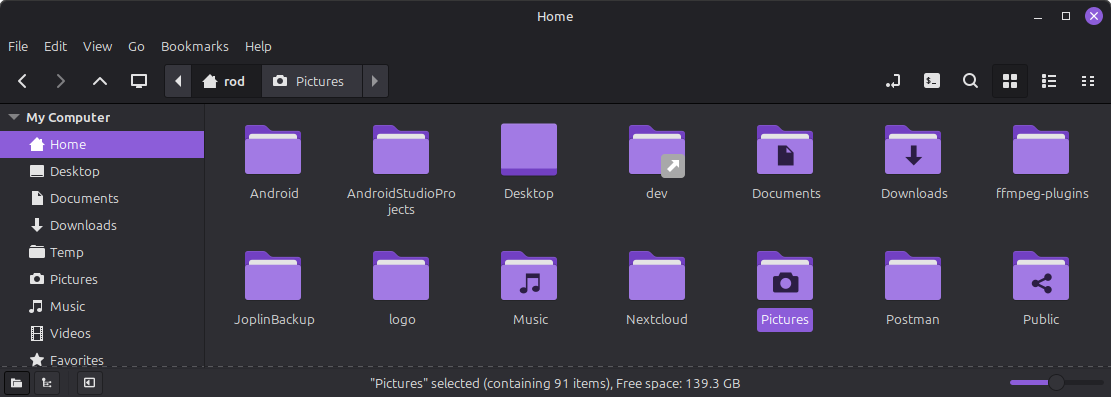Select the Android folder icon

tap(273, 150)
